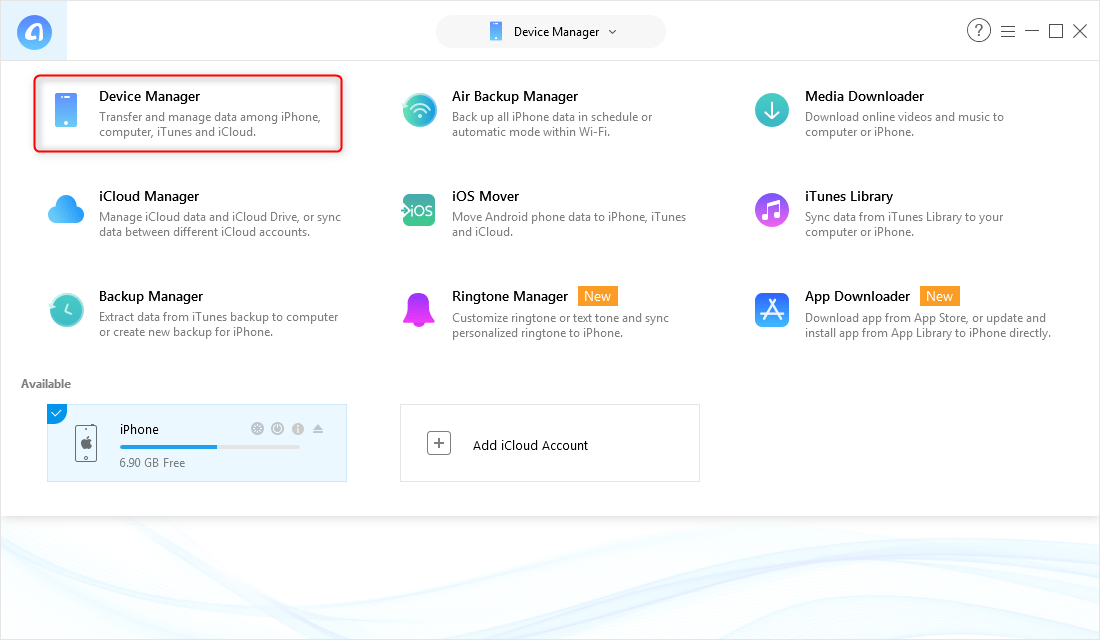Image resolution: width=1100 pixels, height=640 pixels.
Task: Click the plus icon for iCloud account
Action: 439,443
